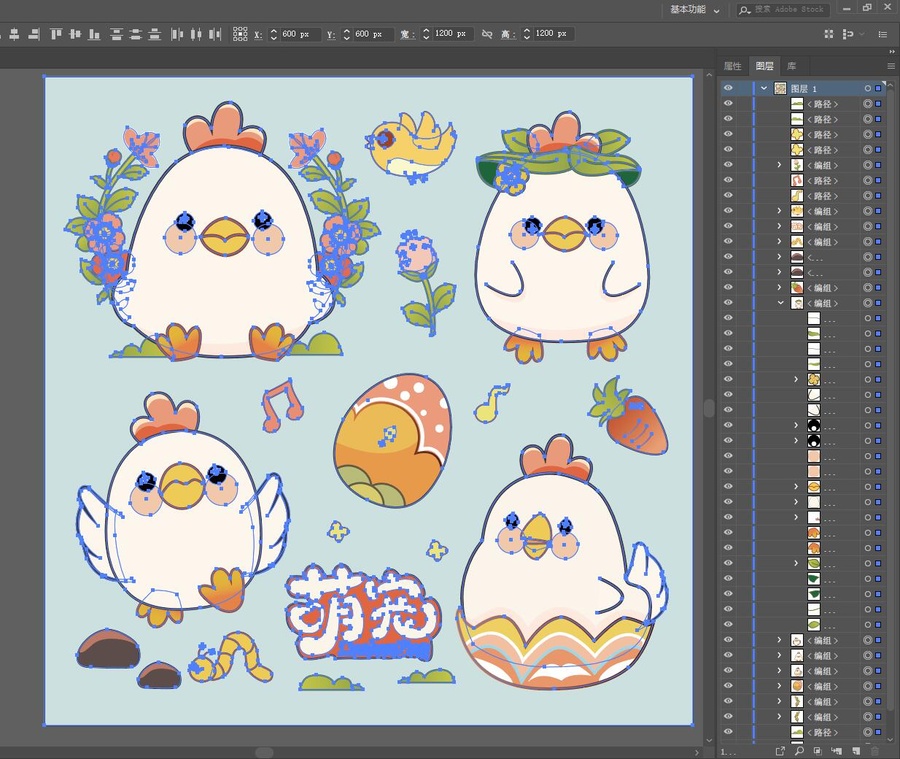Image resolution: width=900 pixels, height=759 pixels.
Task: Click the Locate Object magnifier icon
Action: tap(799, 751)
